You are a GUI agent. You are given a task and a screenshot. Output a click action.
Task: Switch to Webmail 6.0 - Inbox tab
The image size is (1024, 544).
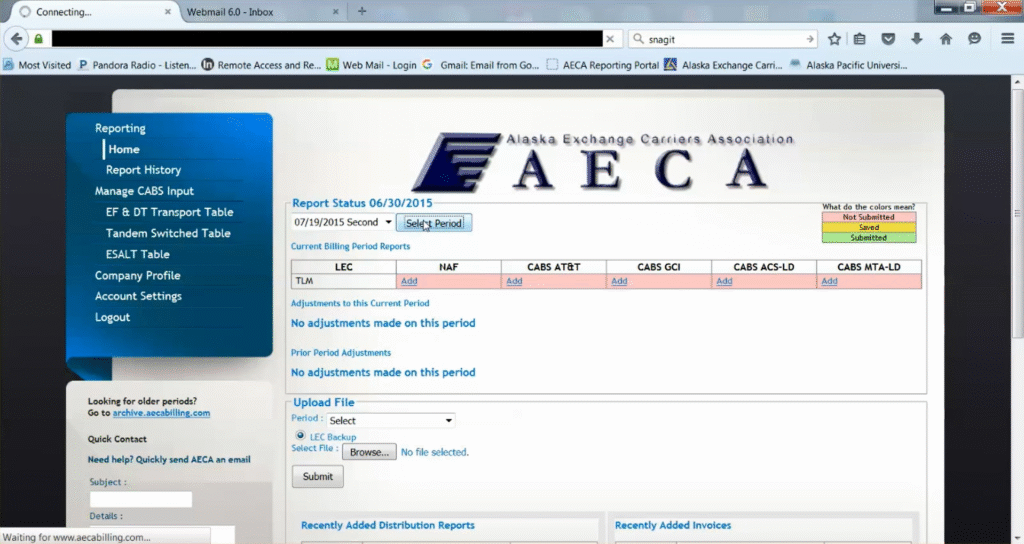pos(263,12)
